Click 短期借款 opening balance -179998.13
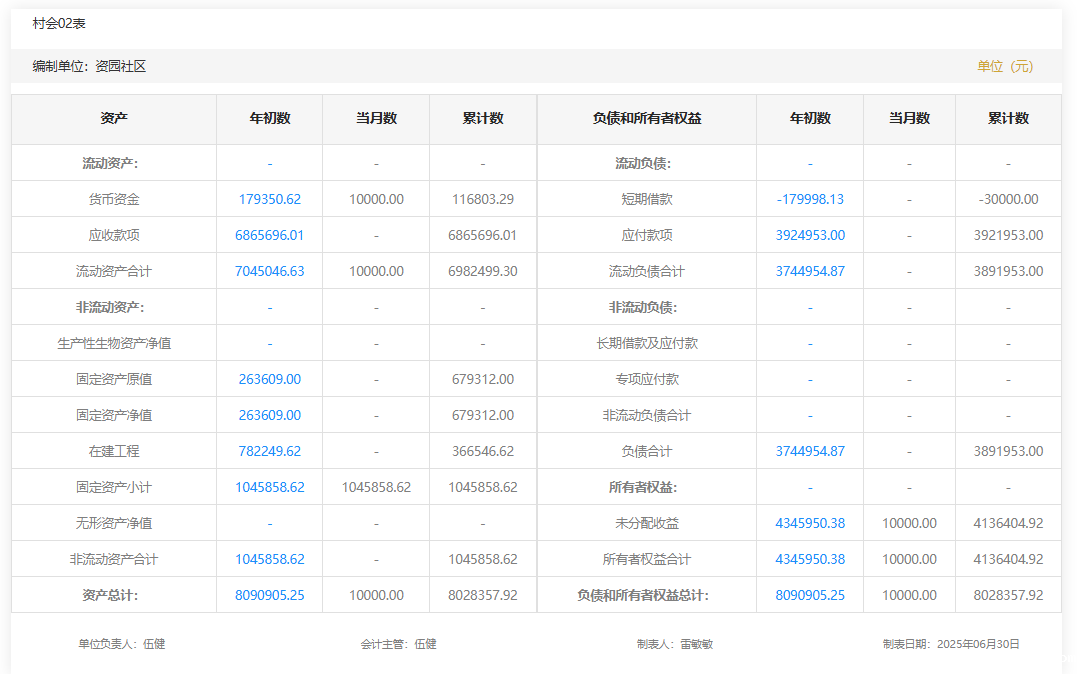1077x674 pixels. coord(809,199)
